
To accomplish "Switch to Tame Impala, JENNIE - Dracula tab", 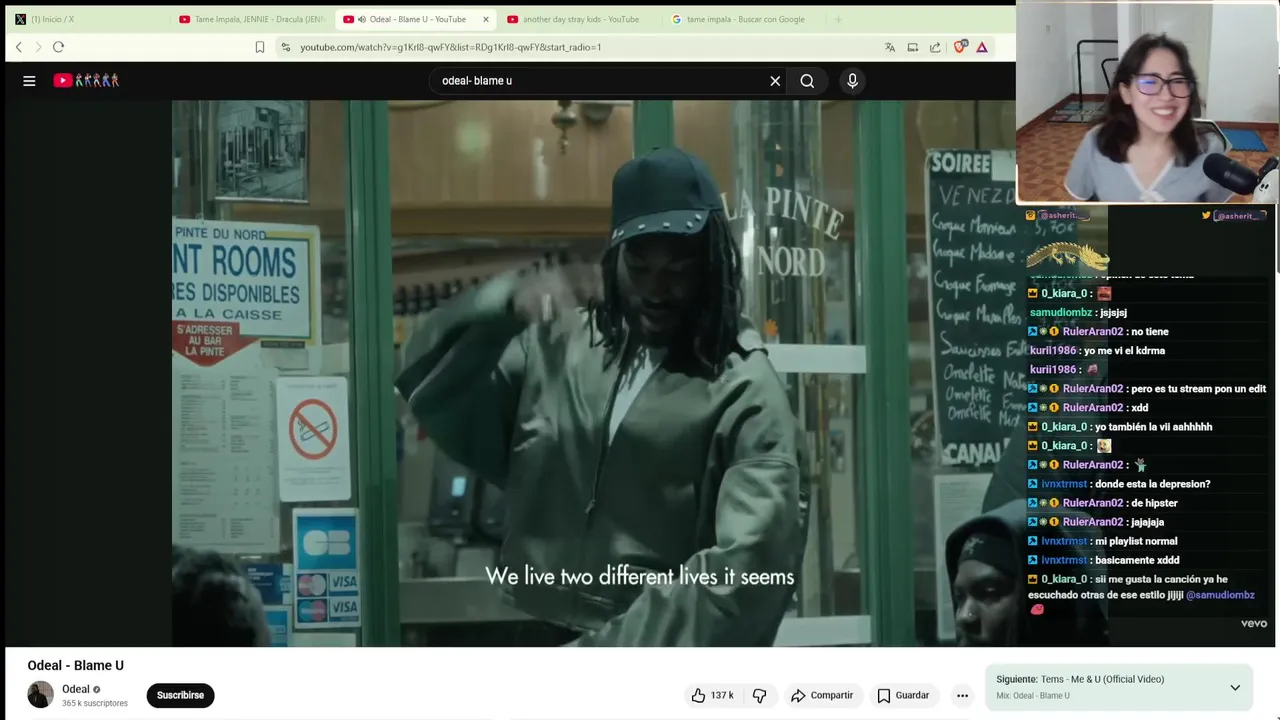I will point(250,19).
